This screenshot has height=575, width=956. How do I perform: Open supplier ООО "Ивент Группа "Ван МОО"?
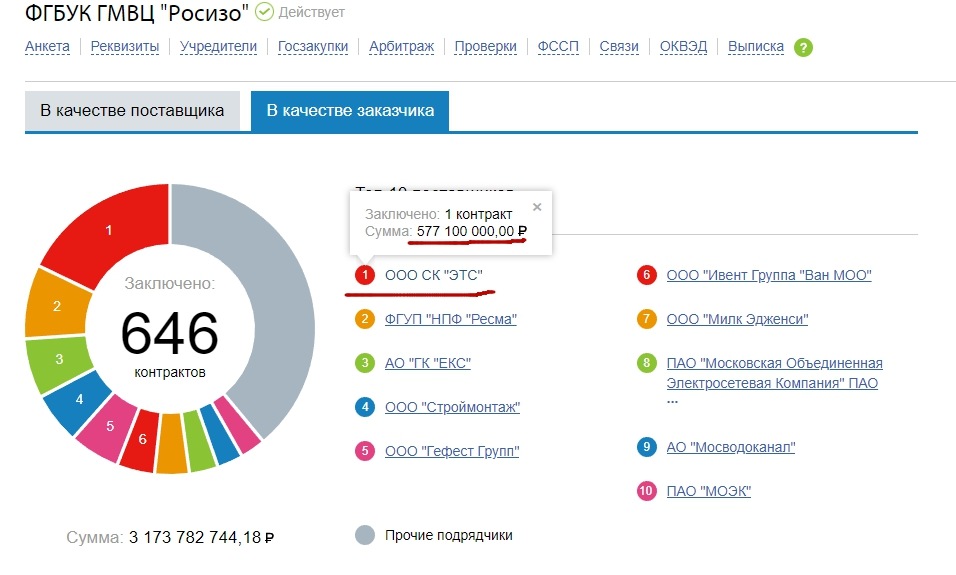point(769,275)
